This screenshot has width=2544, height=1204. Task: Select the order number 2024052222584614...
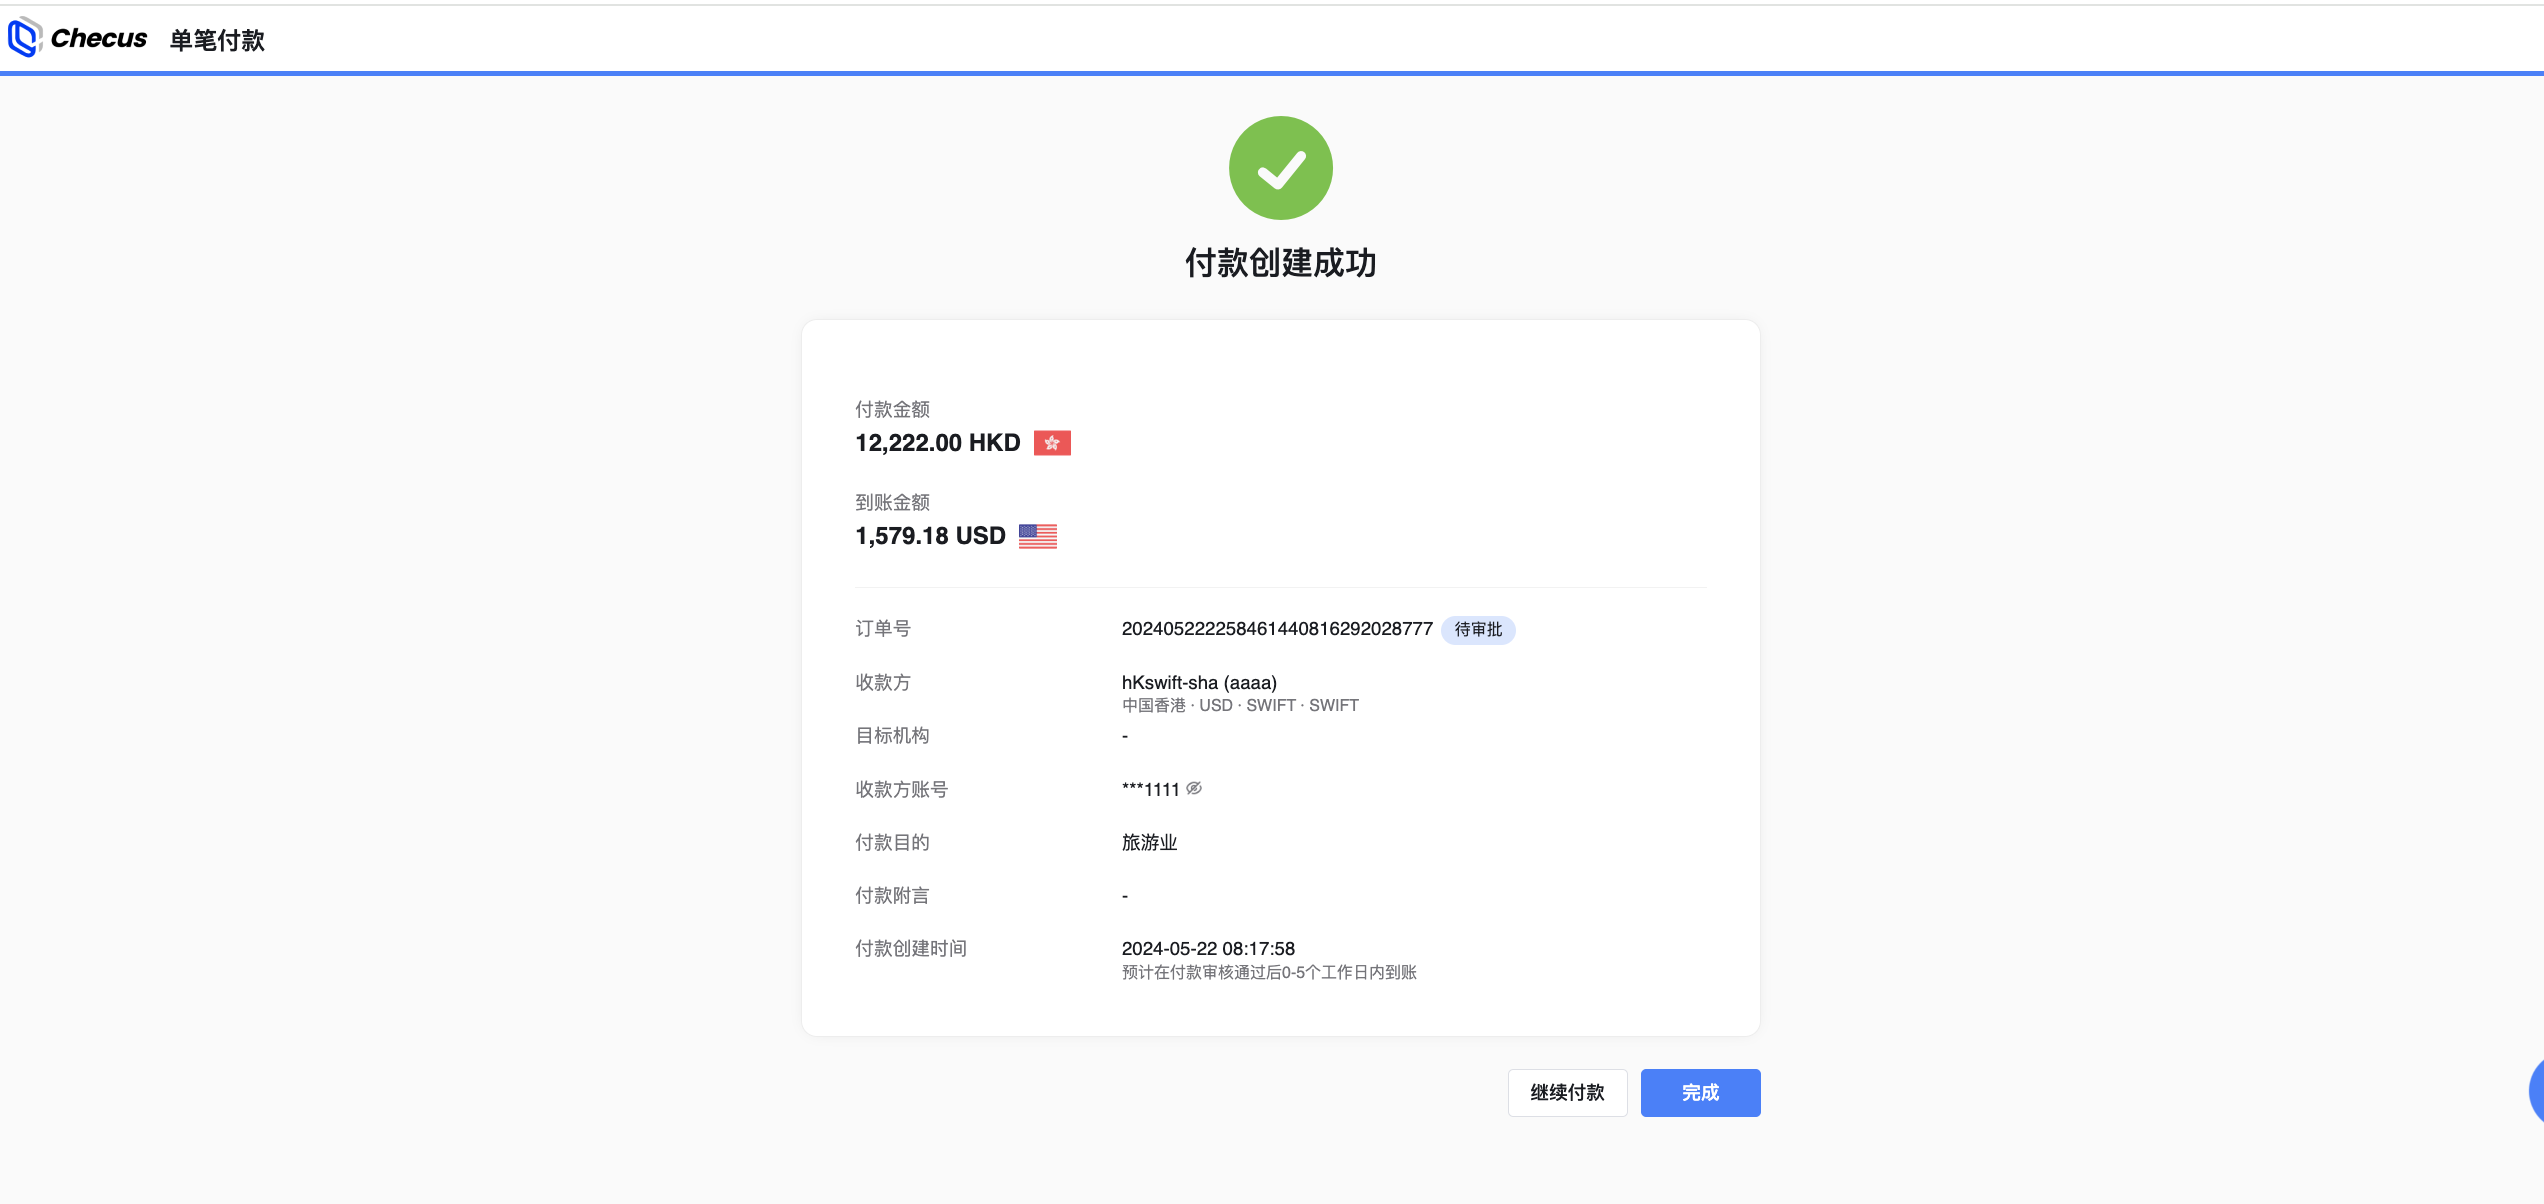pyautogui.click(x=1276, y=629)
